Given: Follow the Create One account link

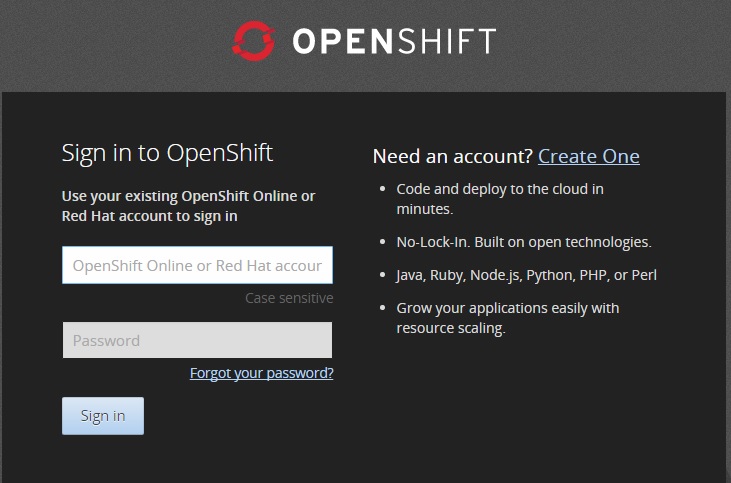Looking at the screenshot, I should point(588,156).
